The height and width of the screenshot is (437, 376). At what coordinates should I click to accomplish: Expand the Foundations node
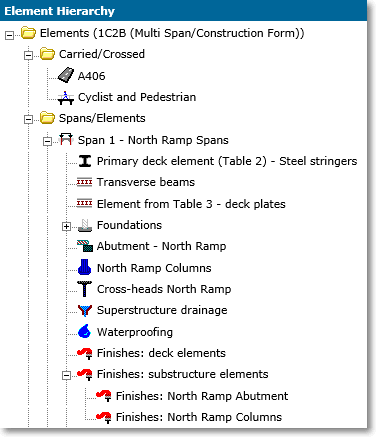(x=66, y=227)
